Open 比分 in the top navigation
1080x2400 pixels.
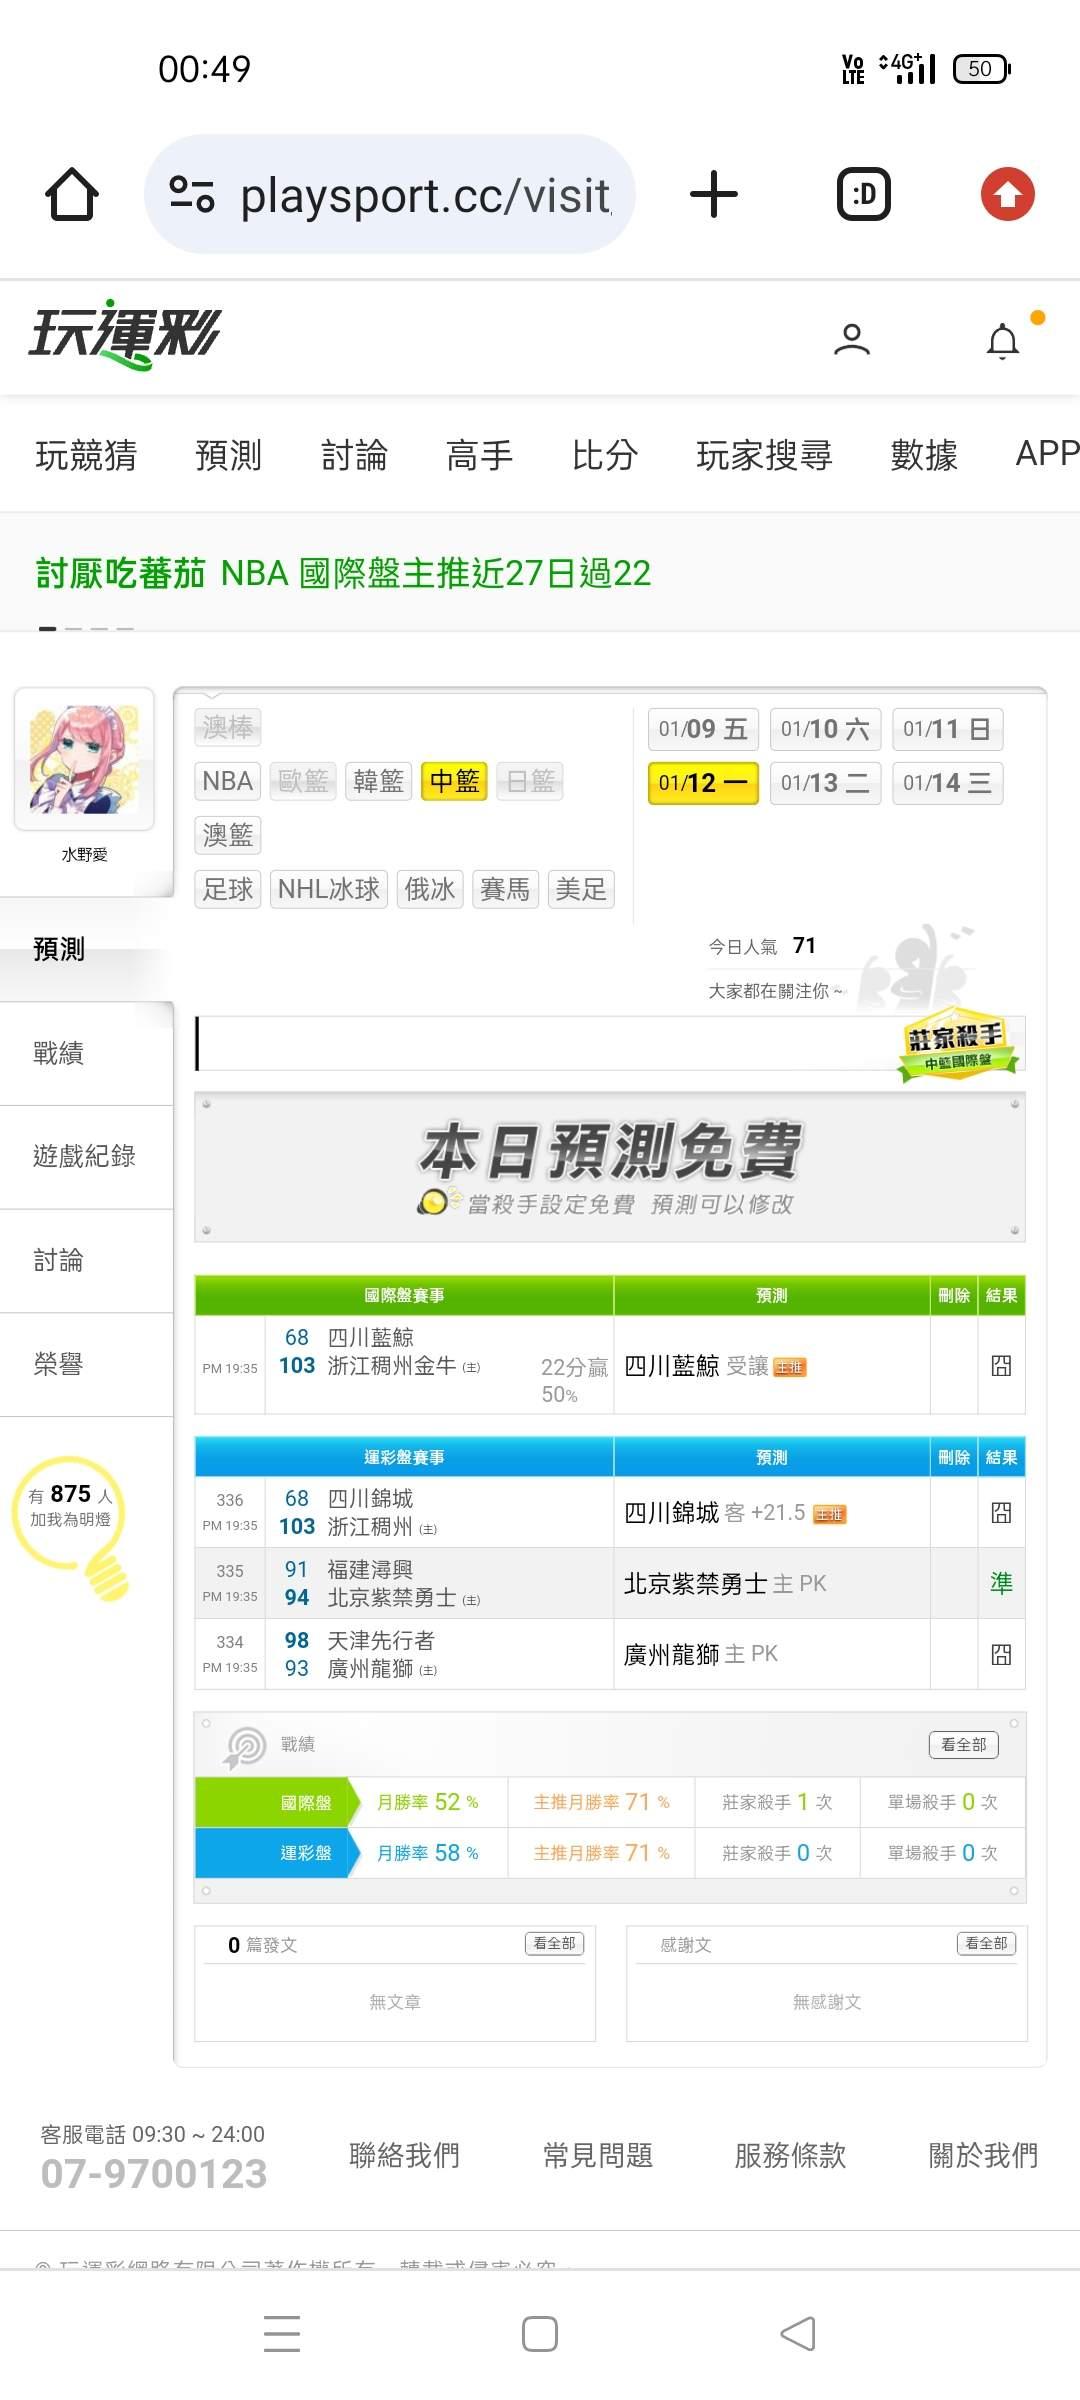(x=605, y=455)
